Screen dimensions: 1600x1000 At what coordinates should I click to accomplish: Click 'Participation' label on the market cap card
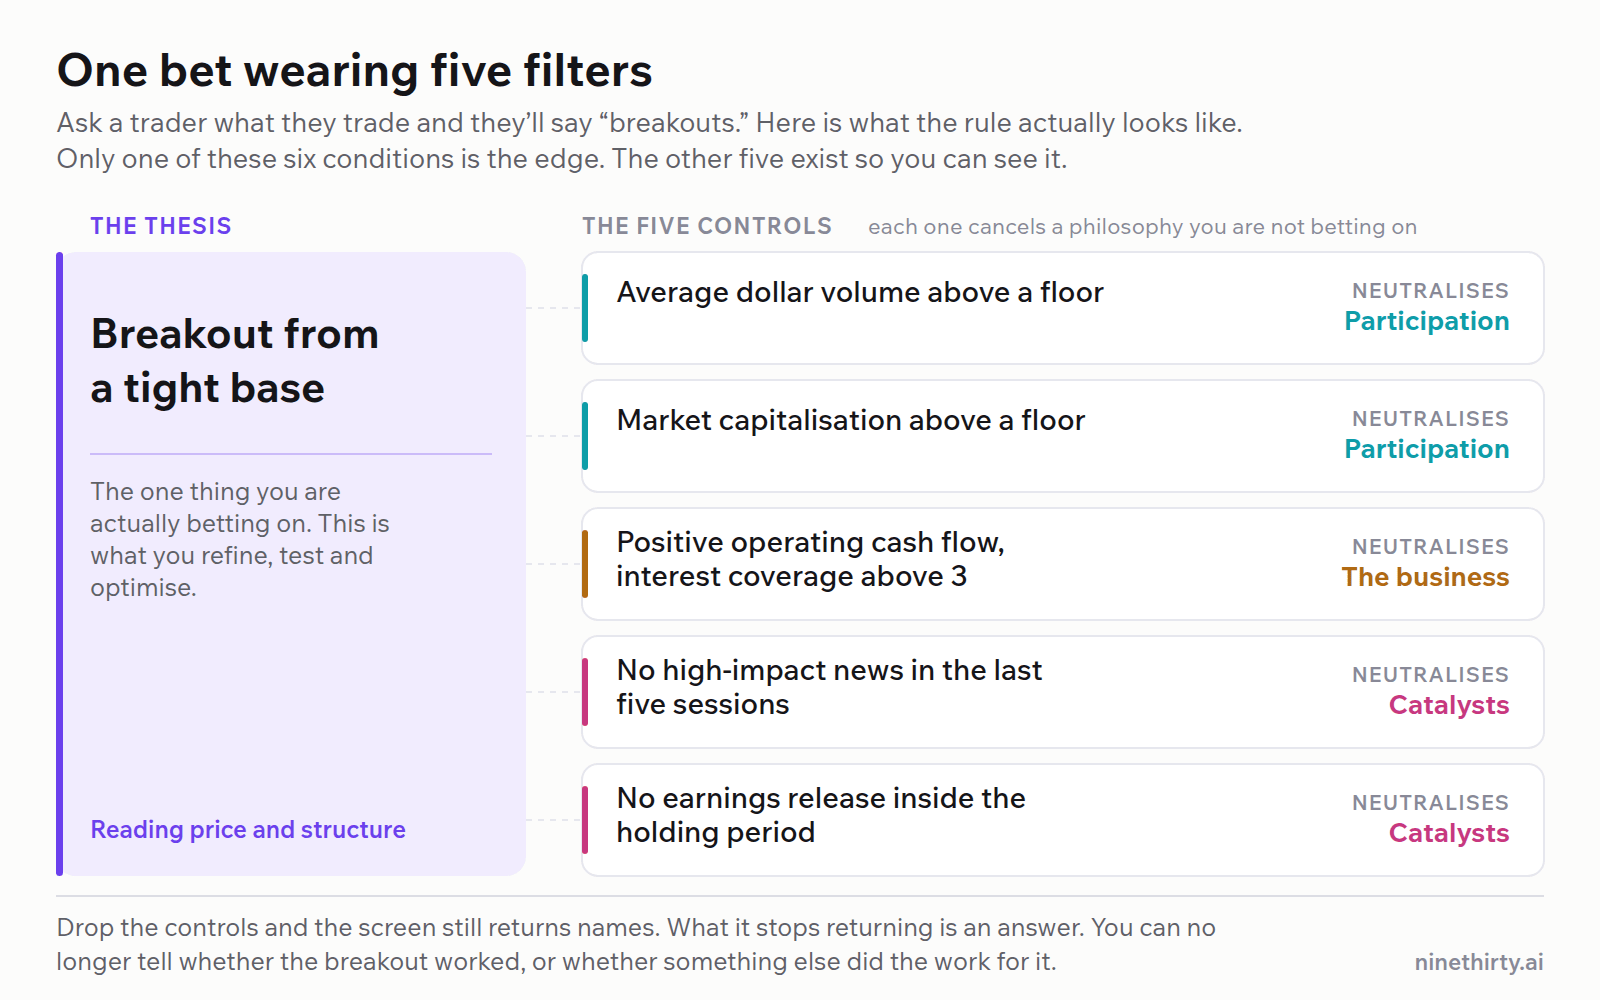coord(1427,449)
